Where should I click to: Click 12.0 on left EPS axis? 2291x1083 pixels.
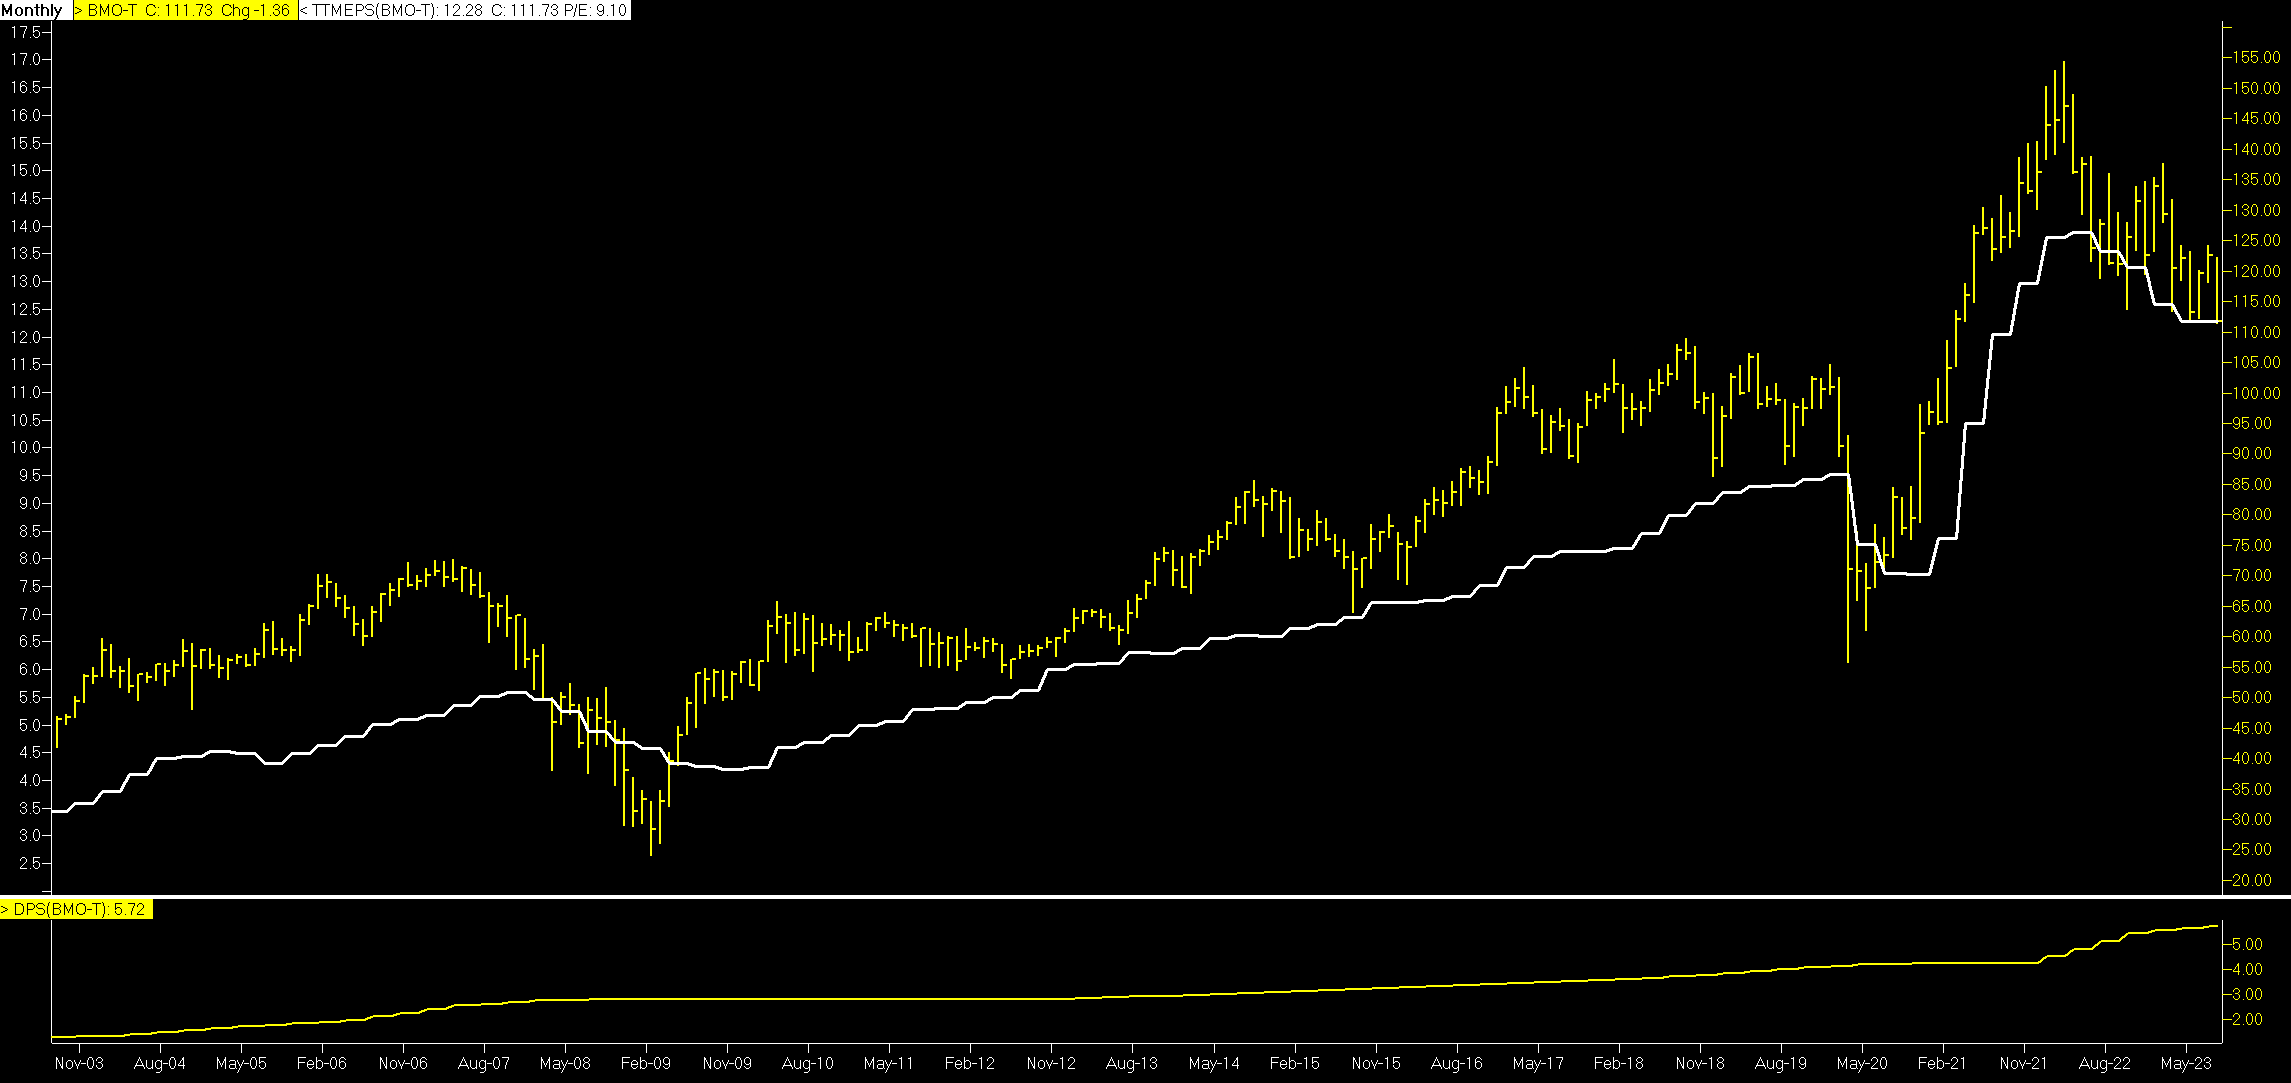pos(26,337)
